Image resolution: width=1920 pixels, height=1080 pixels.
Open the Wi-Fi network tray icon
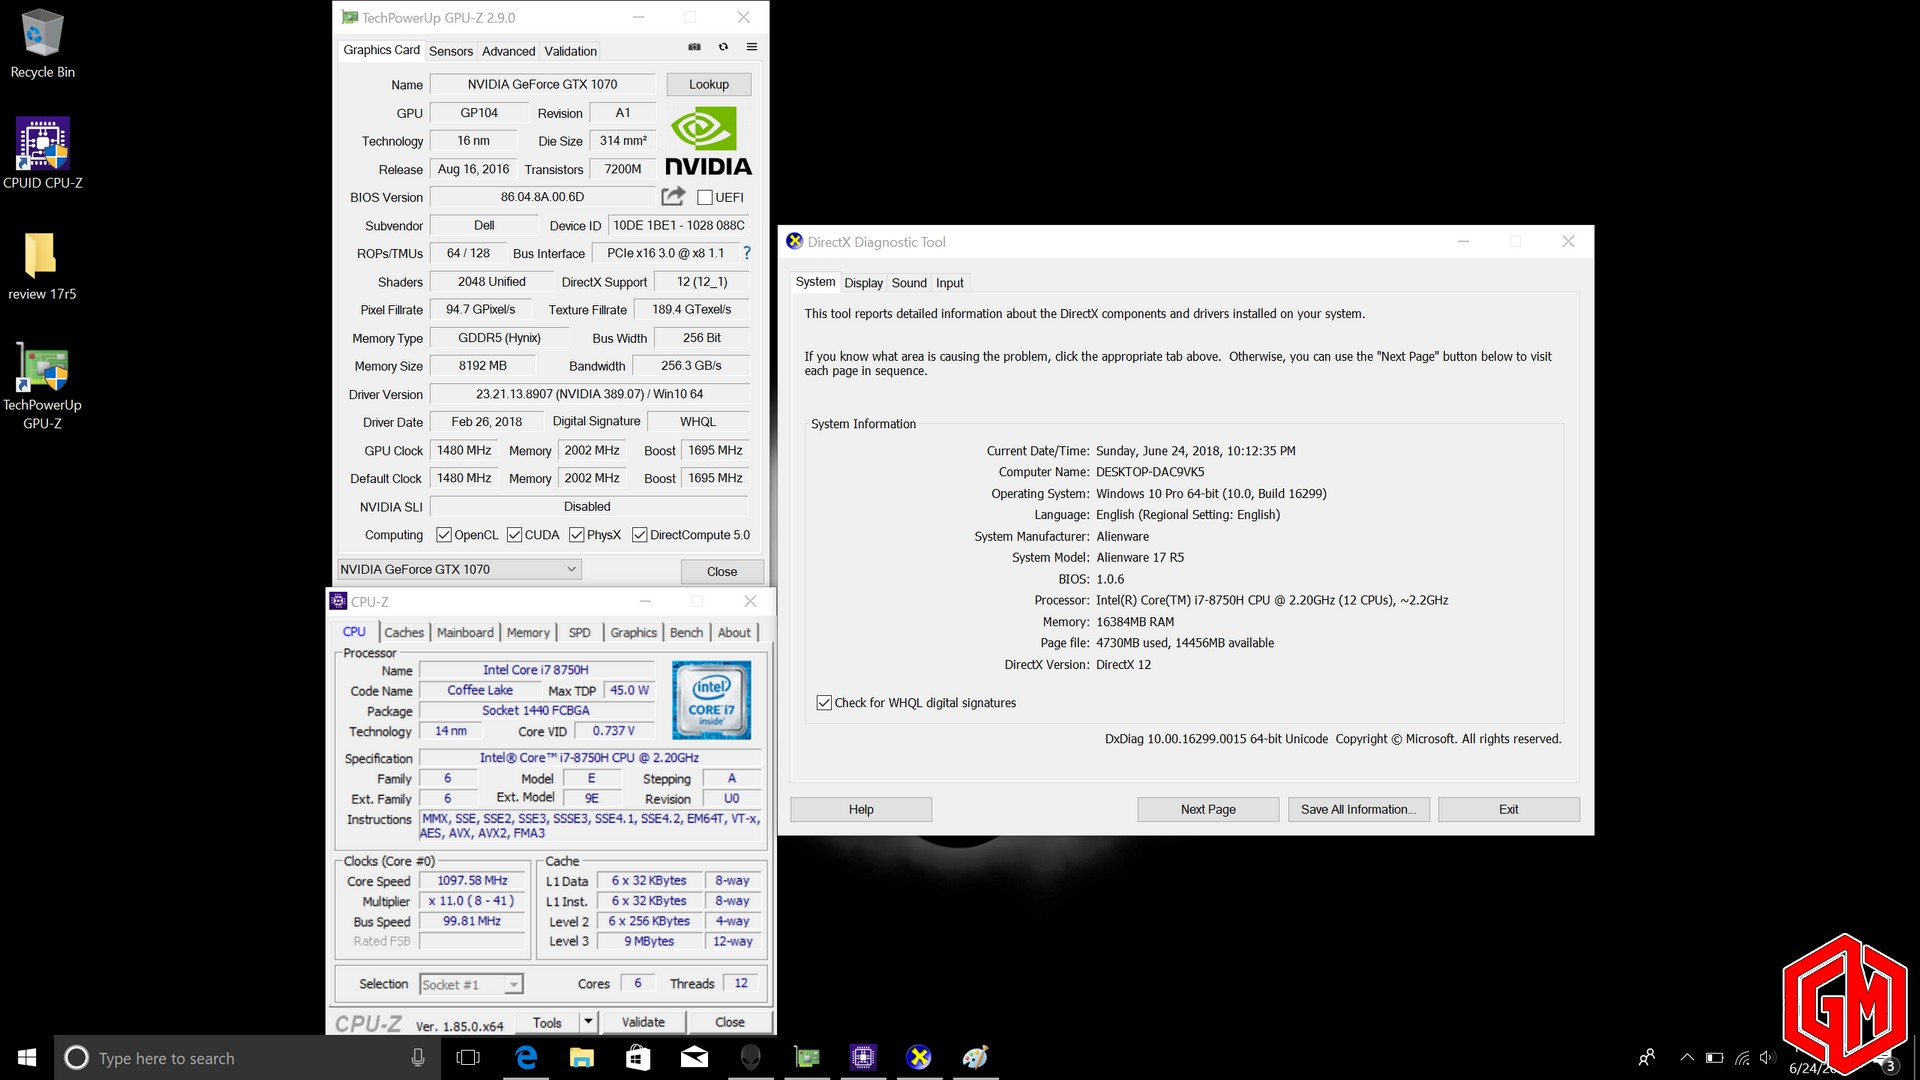point(1742,1057)
